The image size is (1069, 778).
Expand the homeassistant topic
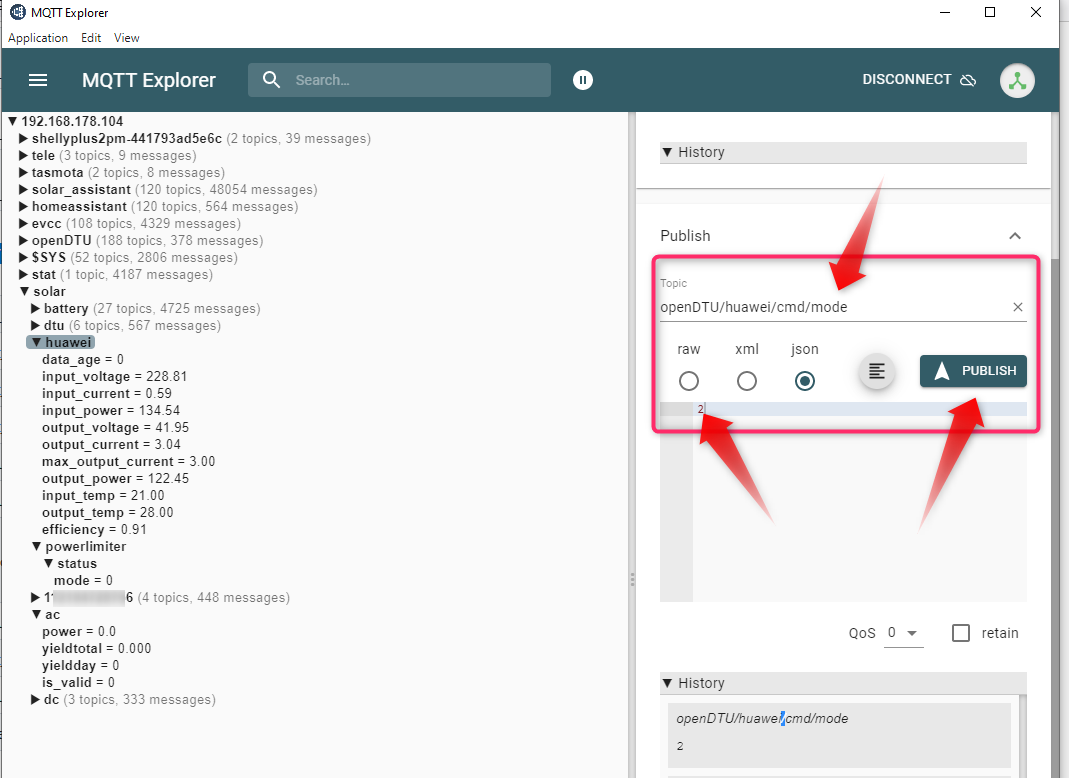coord(23,207)
